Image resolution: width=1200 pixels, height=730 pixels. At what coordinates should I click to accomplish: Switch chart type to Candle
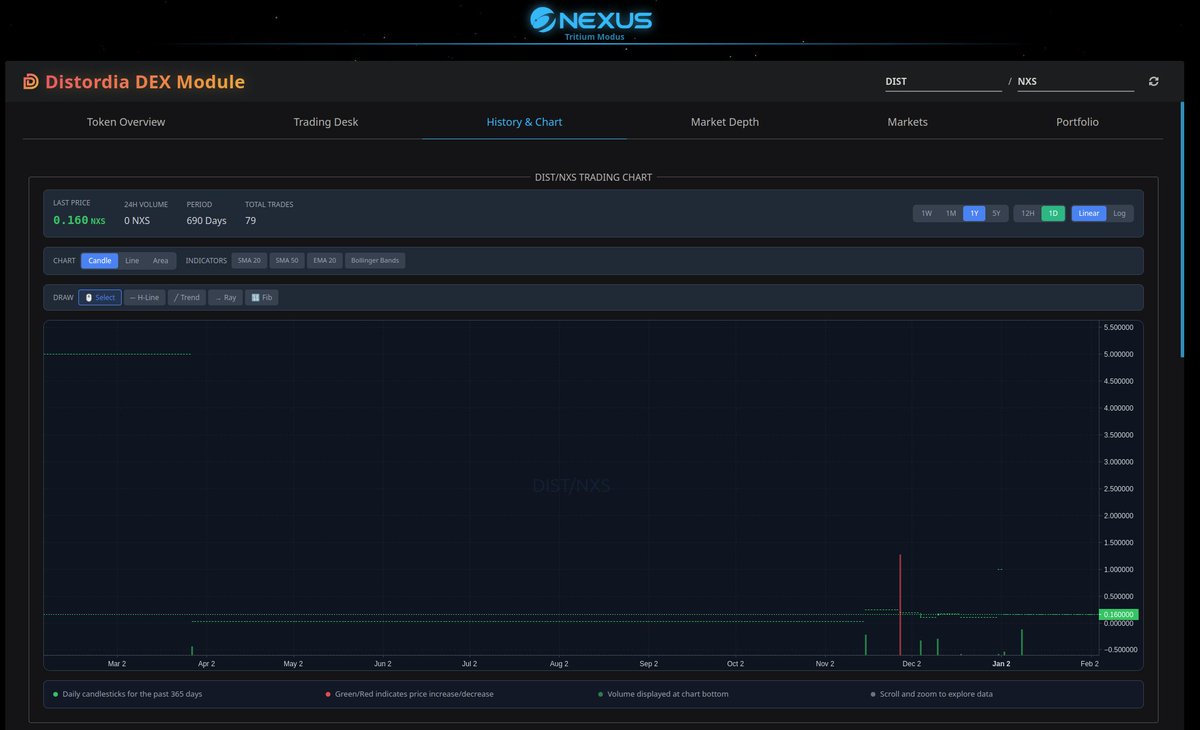click(x=100, y=260)
